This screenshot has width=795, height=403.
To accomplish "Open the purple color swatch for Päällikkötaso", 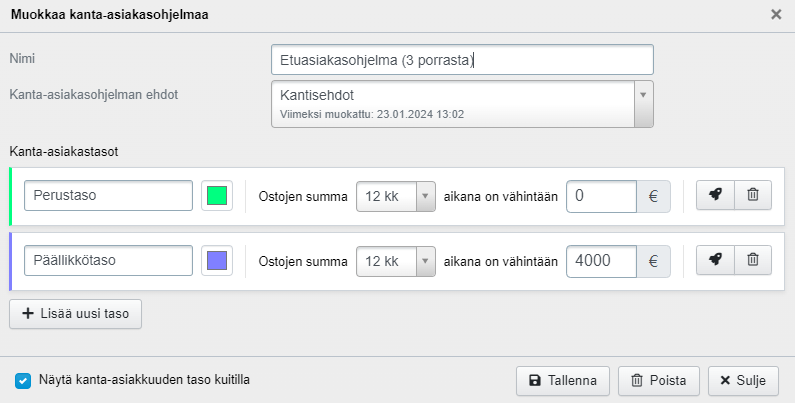I will pos(216,261).
